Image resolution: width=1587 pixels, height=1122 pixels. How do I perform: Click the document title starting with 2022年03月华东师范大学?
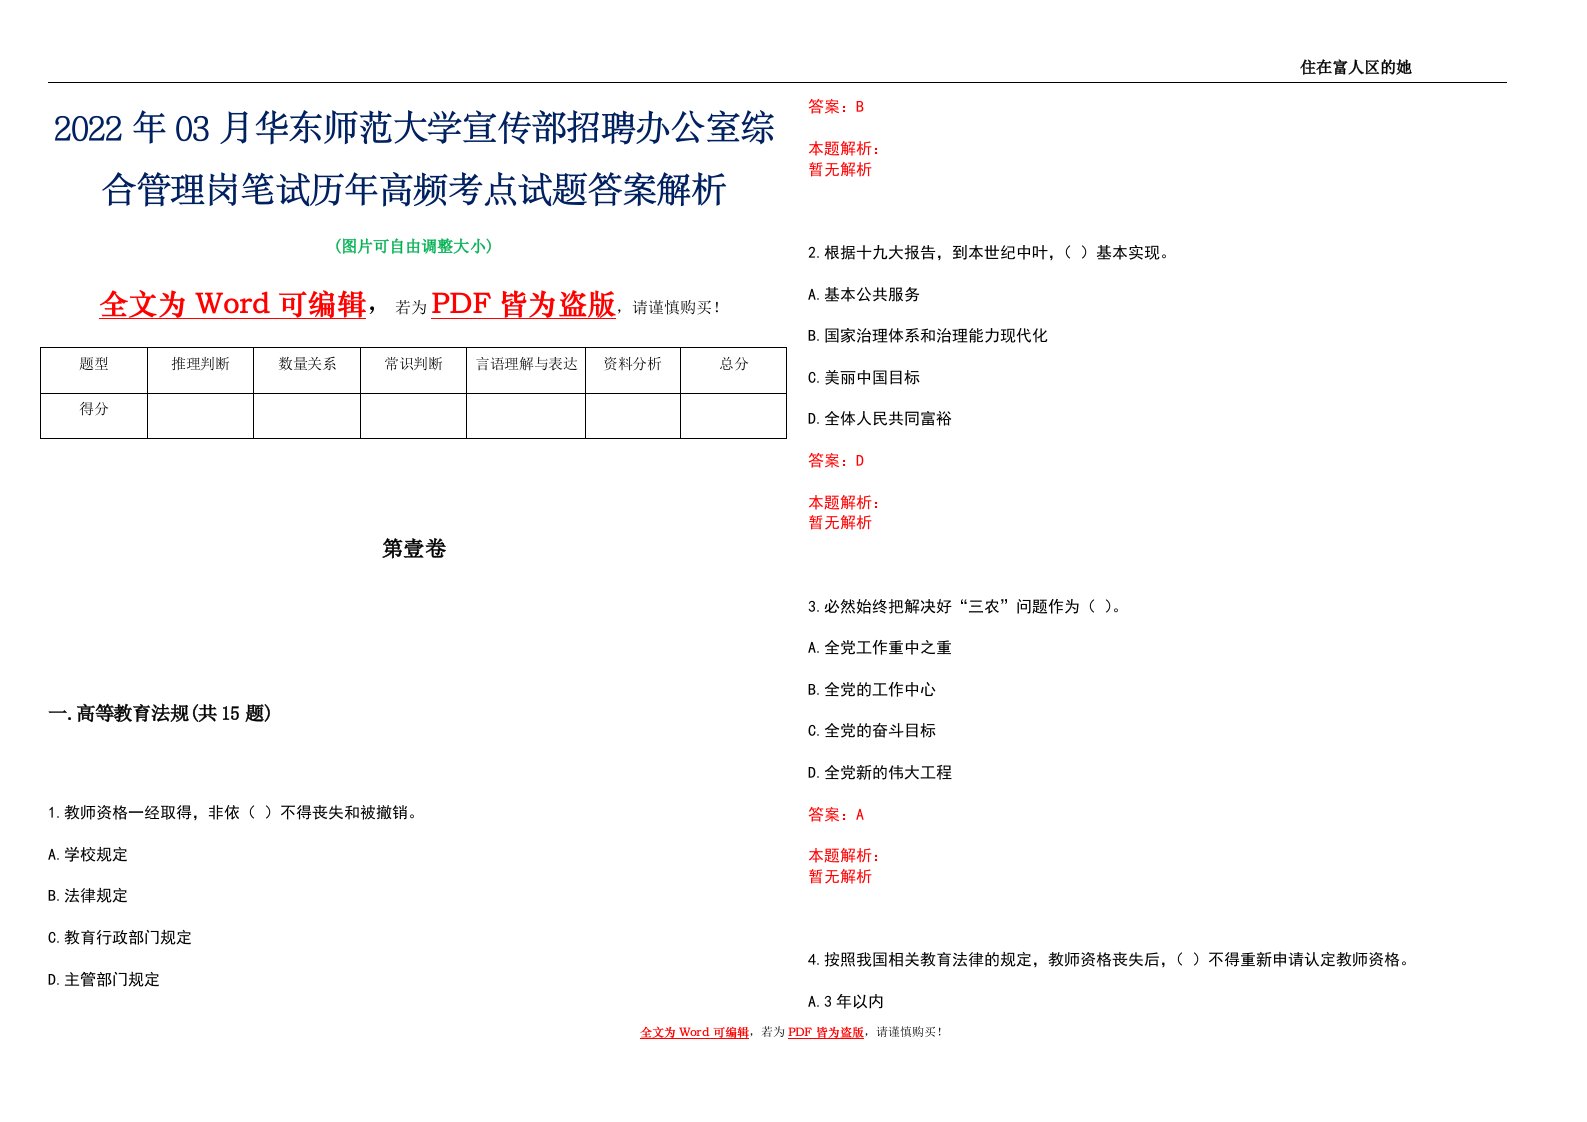(x=414, y=159)
